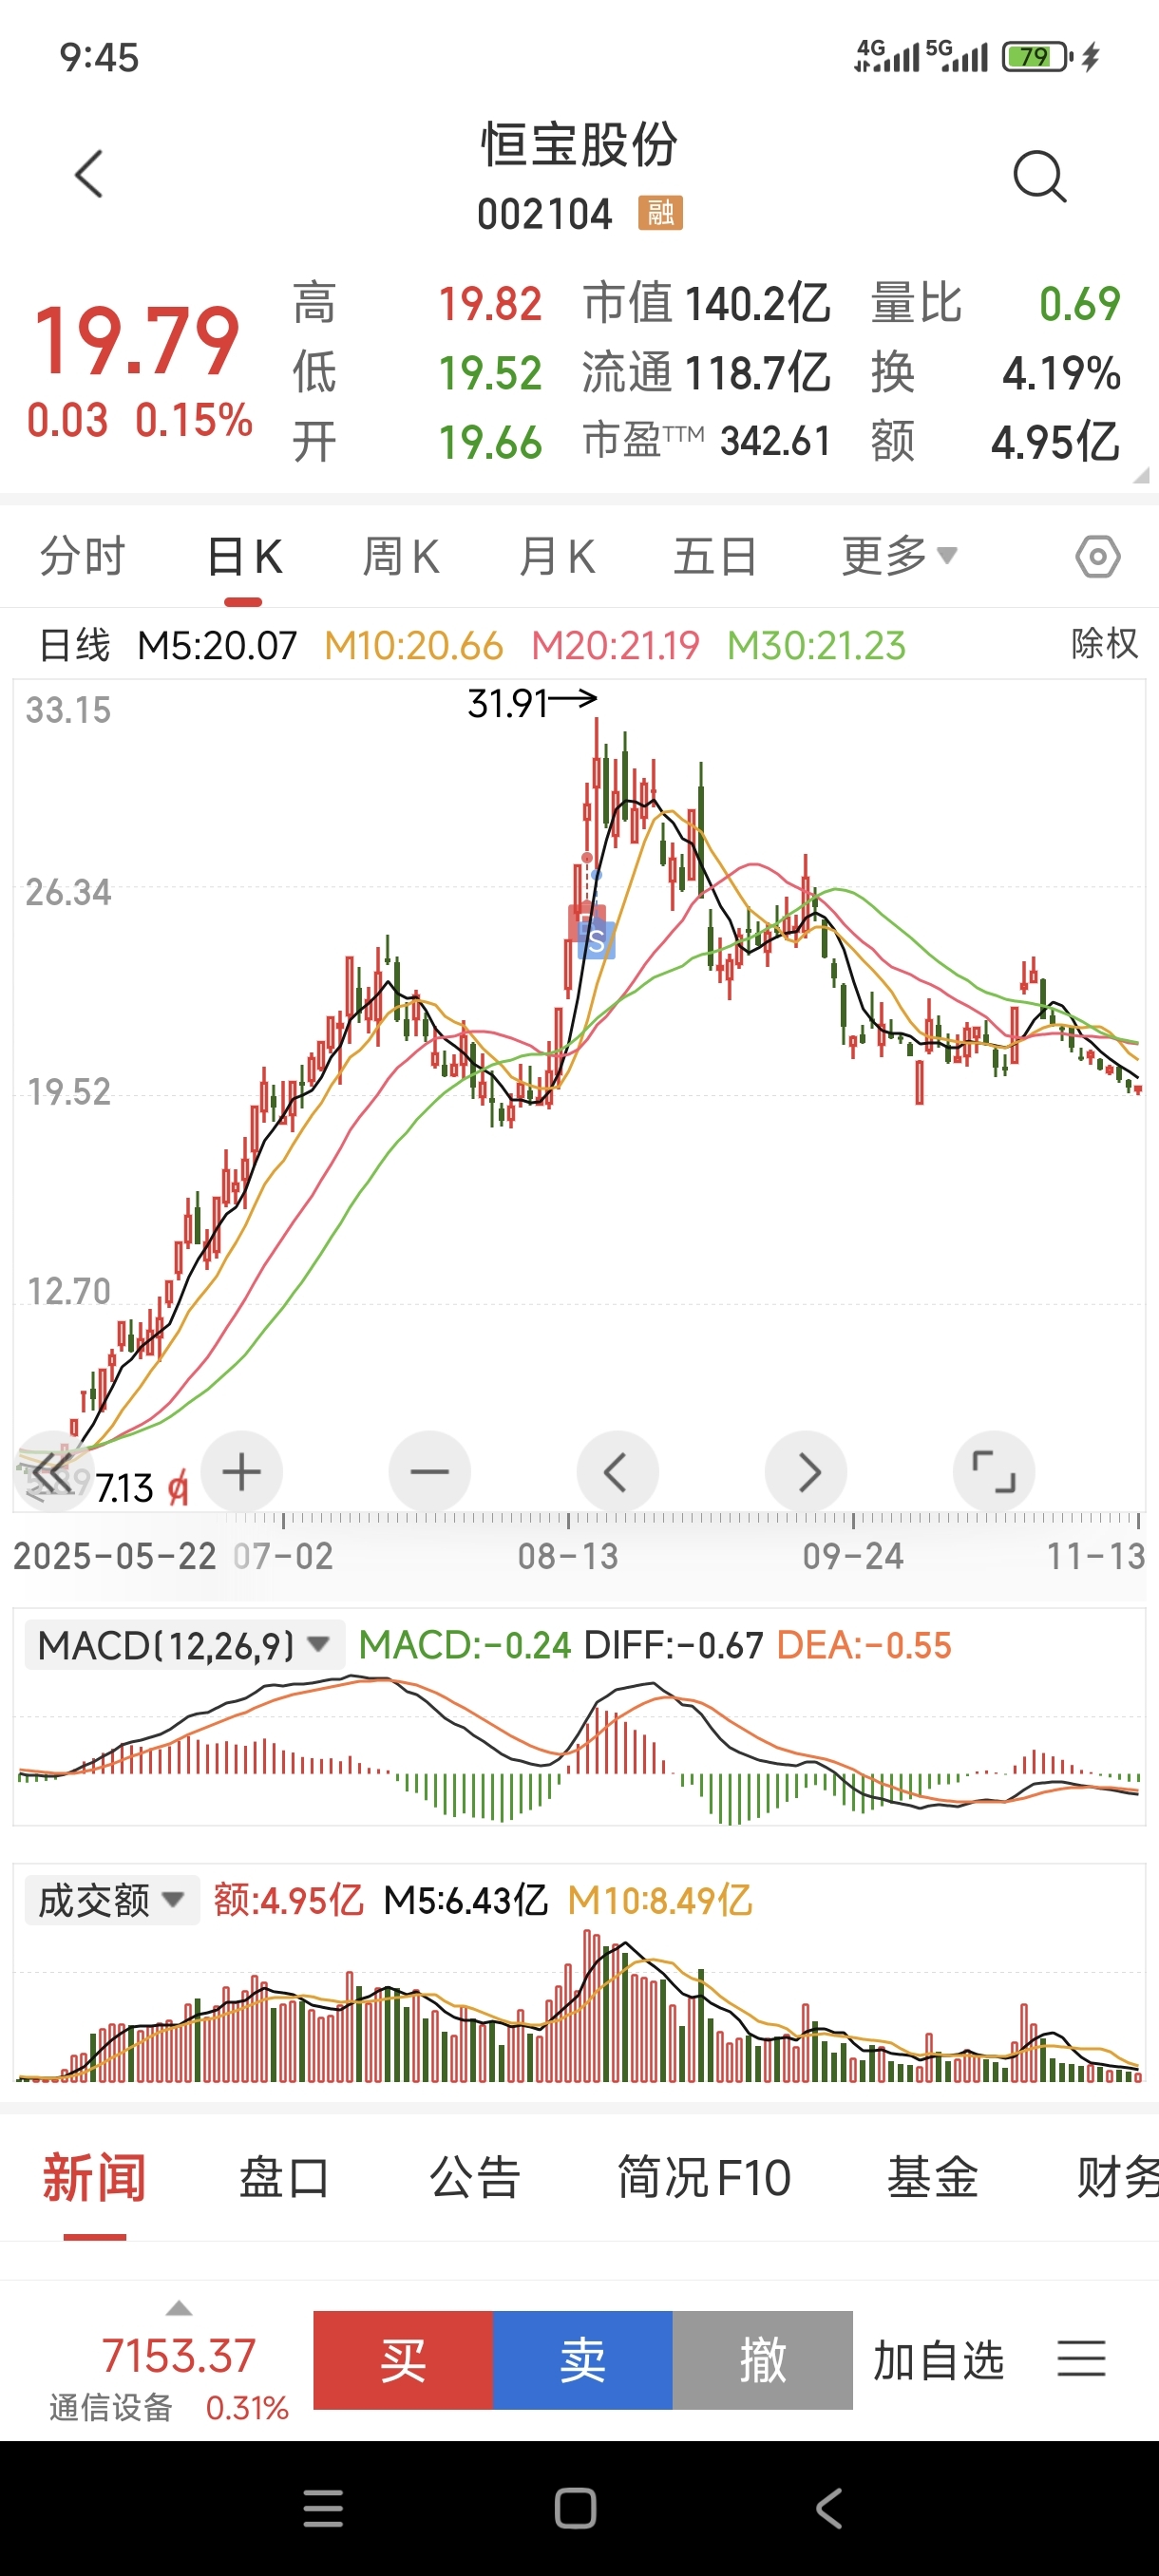Tap M10:20.66 moving average label
The width and height of the screenshot is (1159, 2576).
(x=413, y=646)
